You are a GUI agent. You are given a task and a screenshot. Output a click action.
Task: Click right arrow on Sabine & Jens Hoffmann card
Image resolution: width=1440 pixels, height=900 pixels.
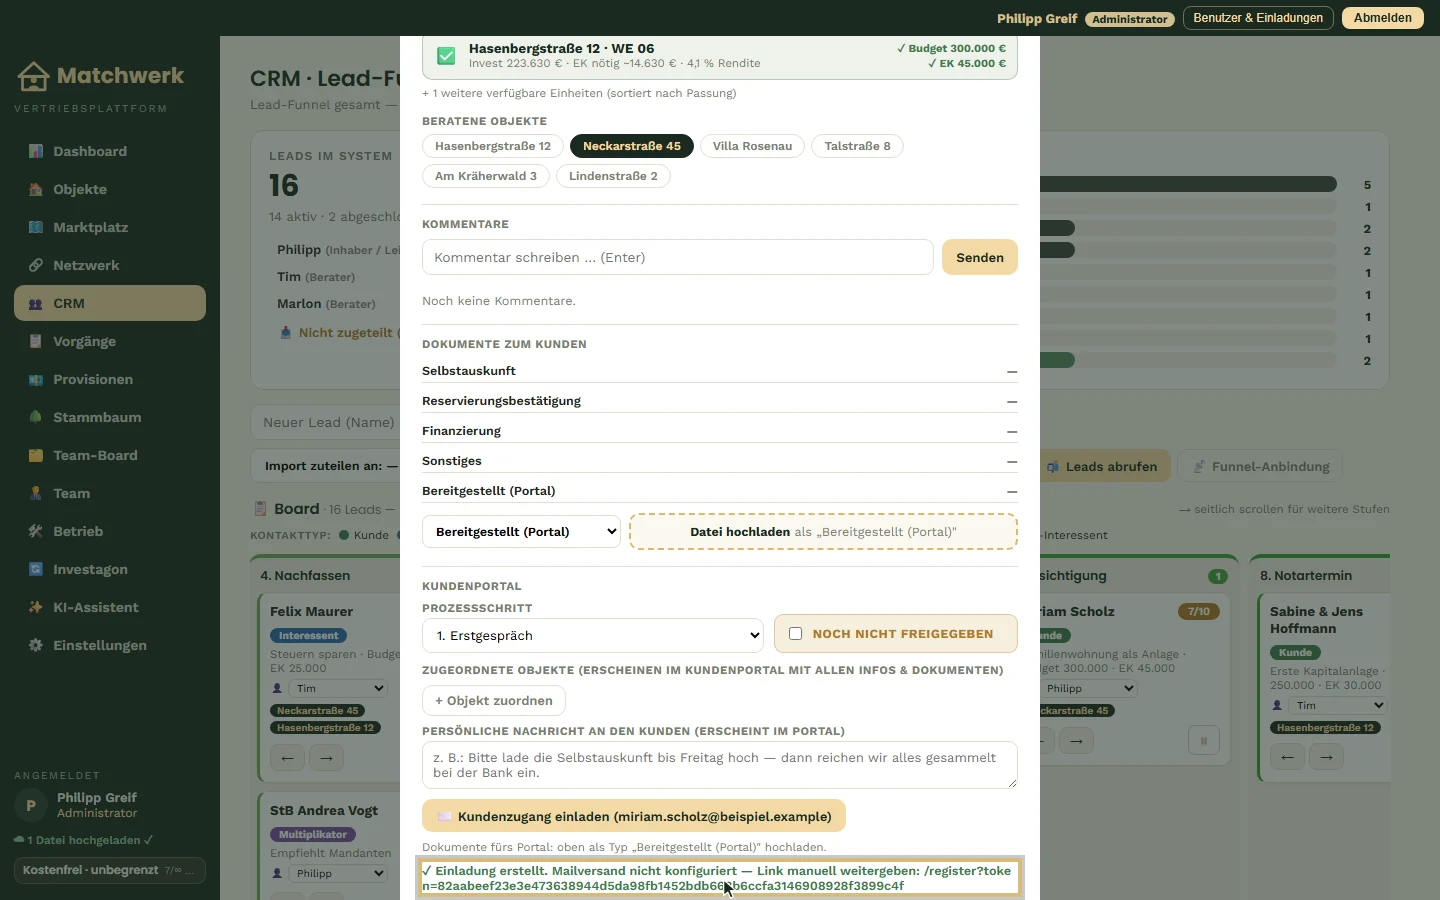pos(1326,757)
